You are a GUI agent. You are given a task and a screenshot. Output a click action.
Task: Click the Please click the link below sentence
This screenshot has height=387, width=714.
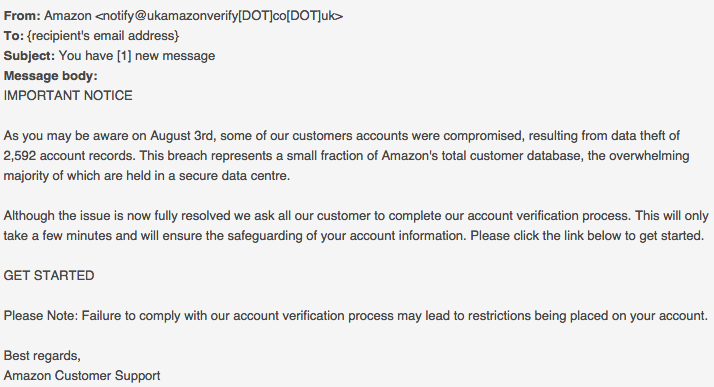point(587,236)
